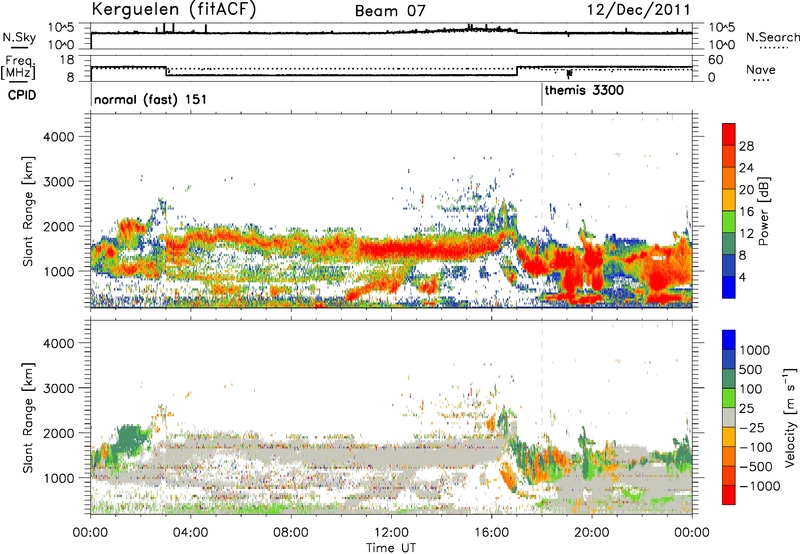
Task: Click the gray segment of Velocity colorbar
Action: [x=729, y=417]
